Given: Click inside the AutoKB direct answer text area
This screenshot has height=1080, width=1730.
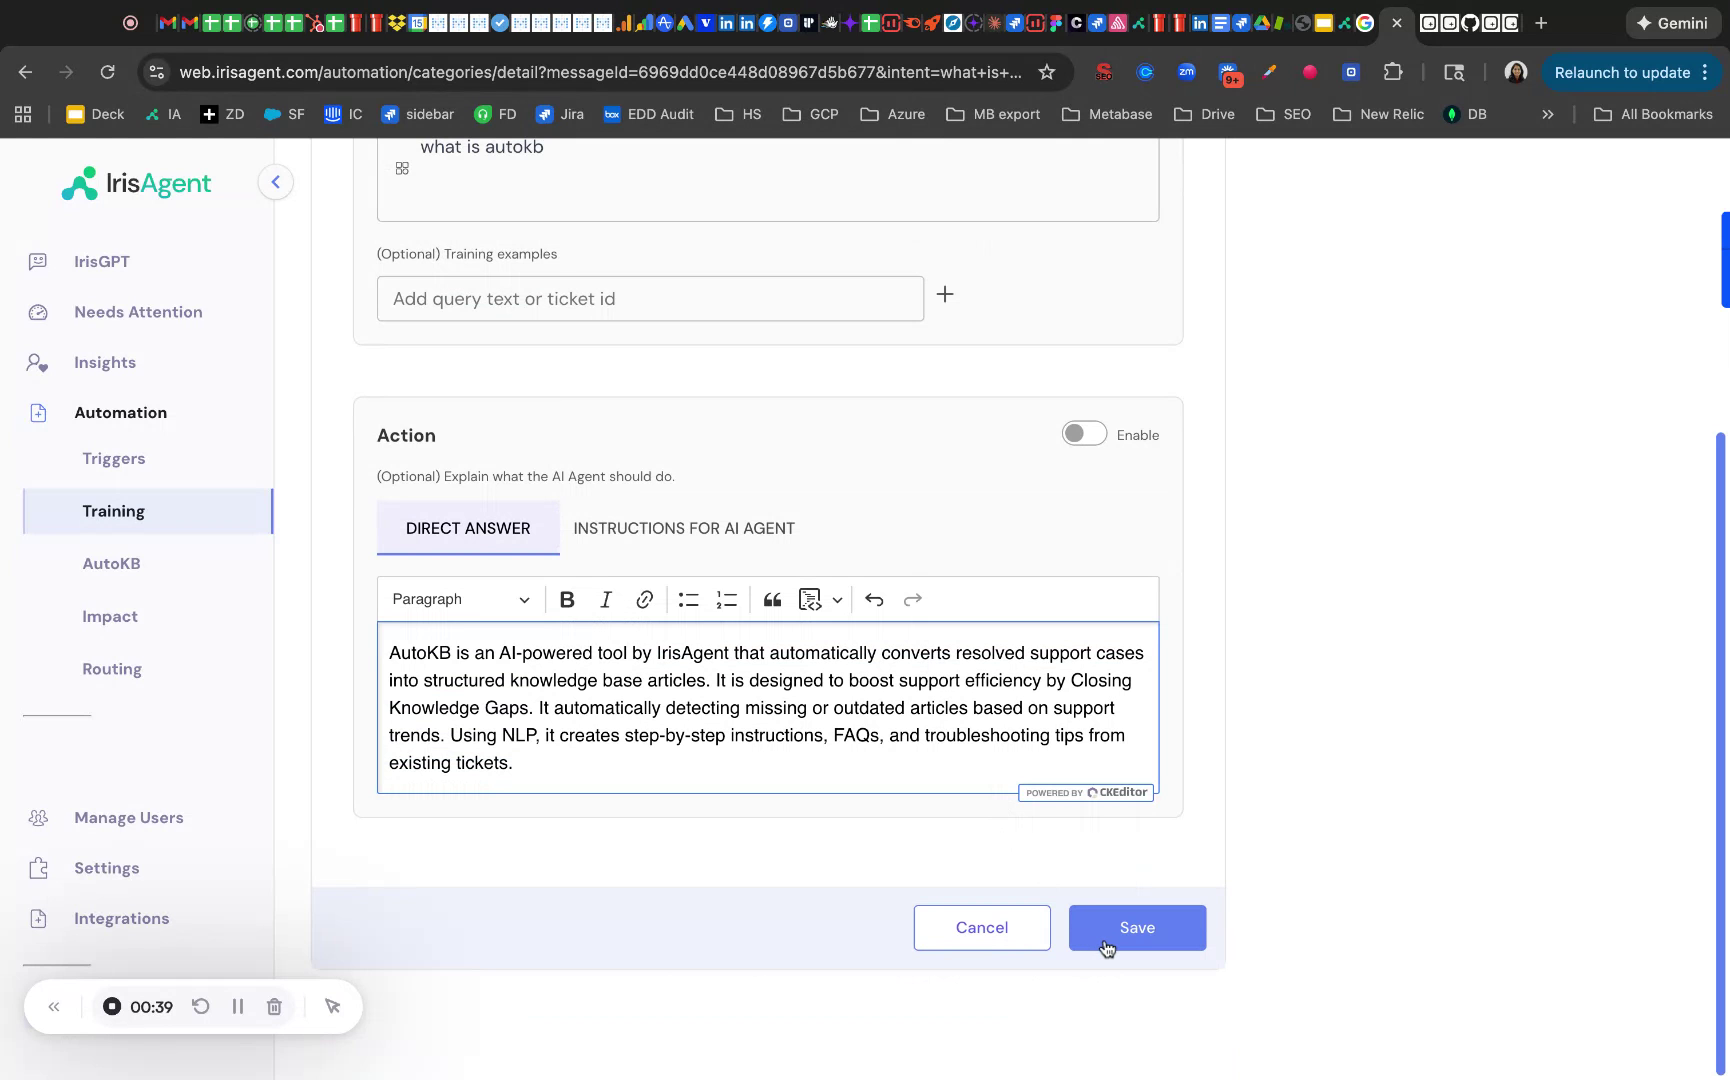Looking at the screenshot, I should [x=768, y=707].
